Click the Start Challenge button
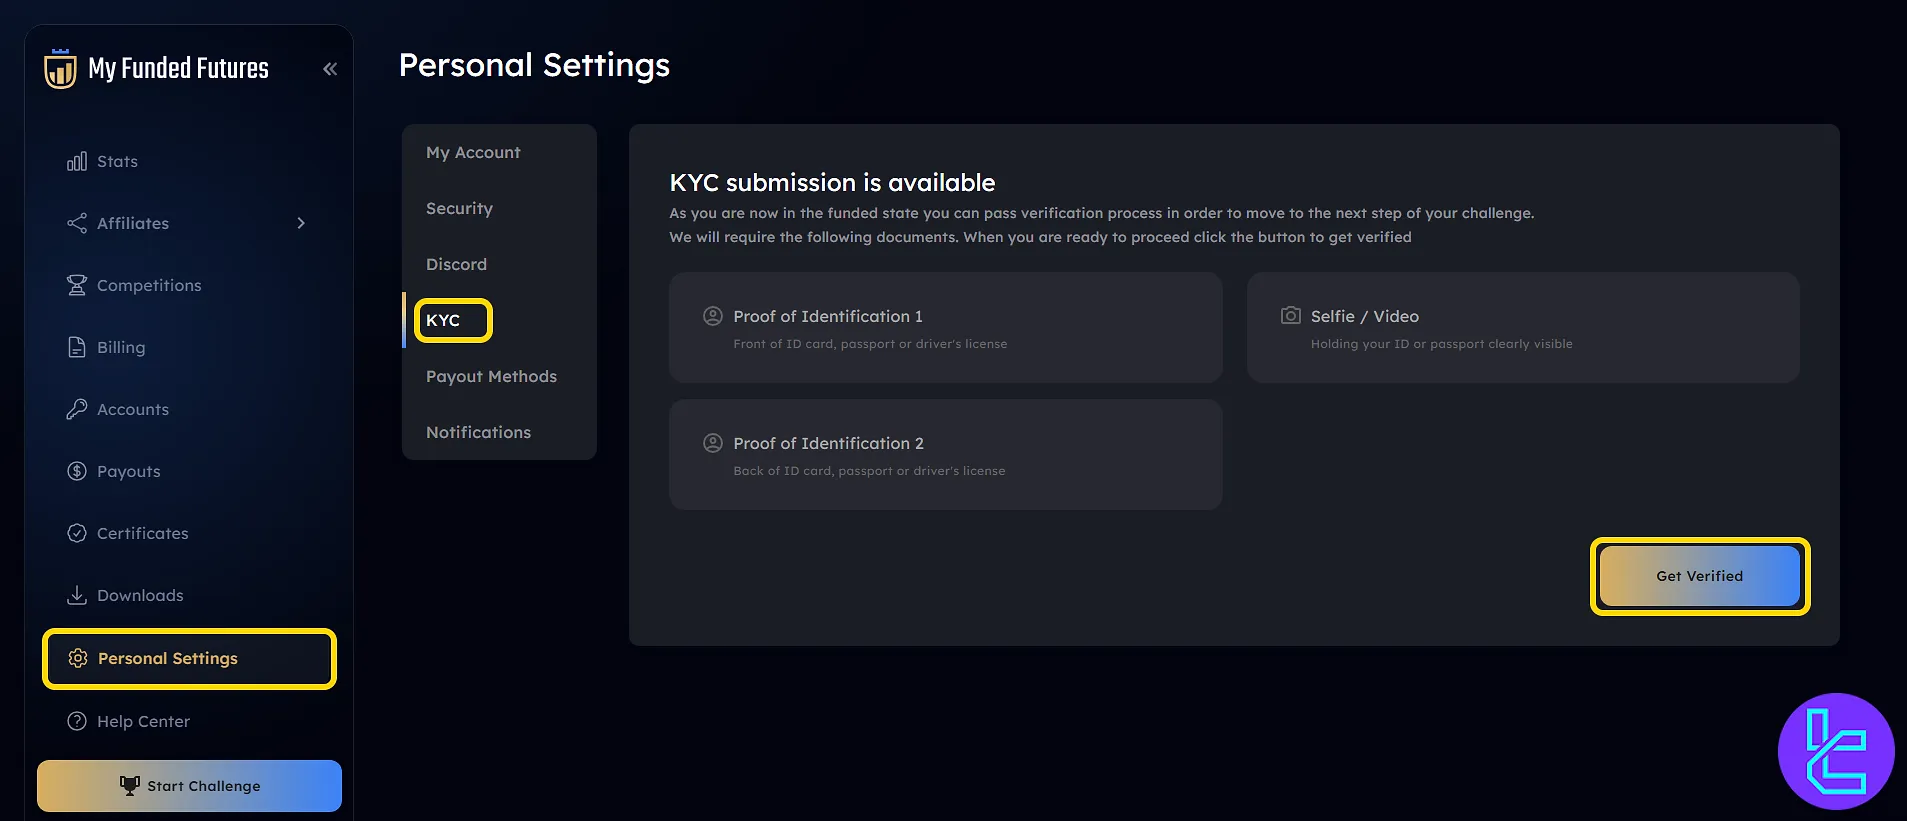 click(x=189, y=786)
